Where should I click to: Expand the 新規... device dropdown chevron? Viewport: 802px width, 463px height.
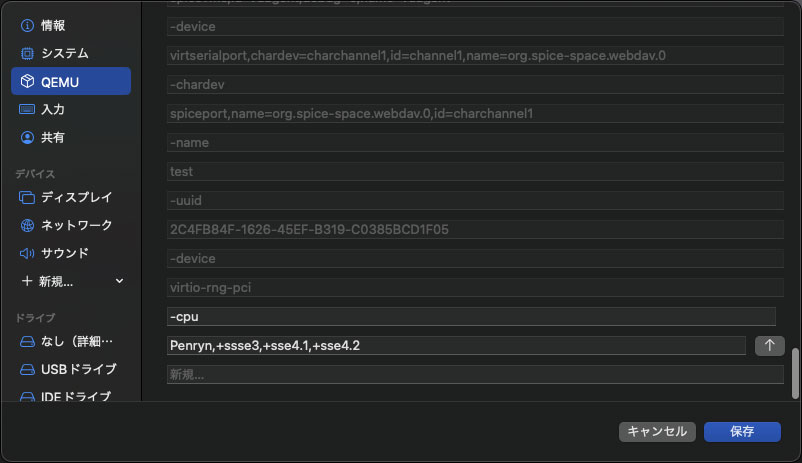(x=119, y=281)
